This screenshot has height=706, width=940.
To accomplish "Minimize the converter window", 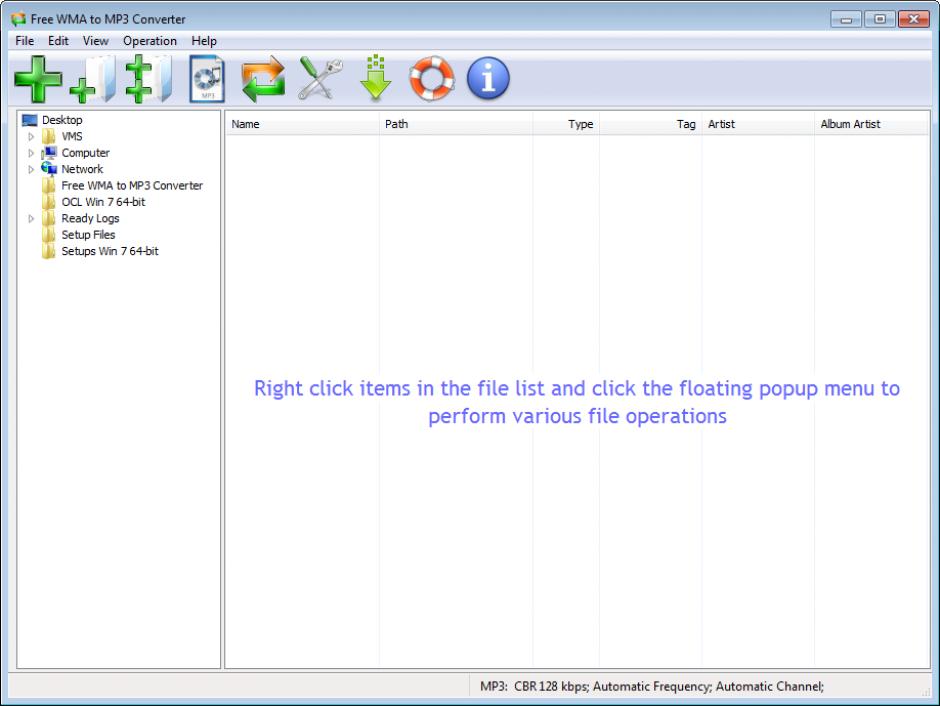I will click(x=846, y=20).
